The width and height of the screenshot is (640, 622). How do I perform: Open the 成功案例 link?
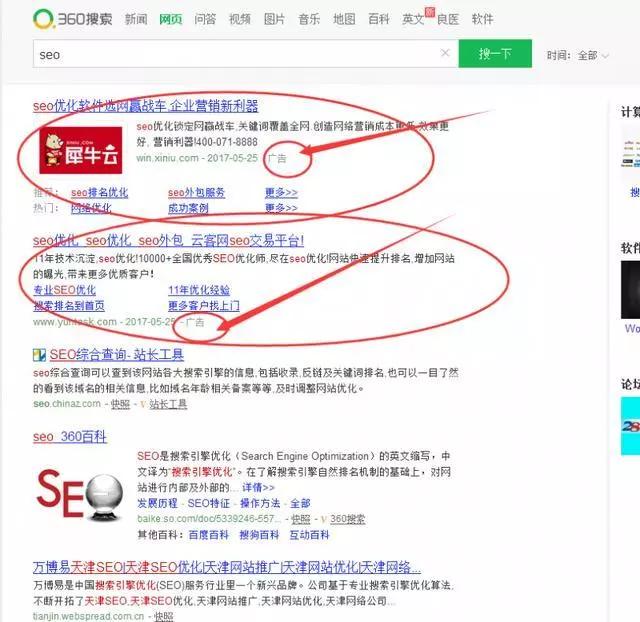tap(188, 208)
